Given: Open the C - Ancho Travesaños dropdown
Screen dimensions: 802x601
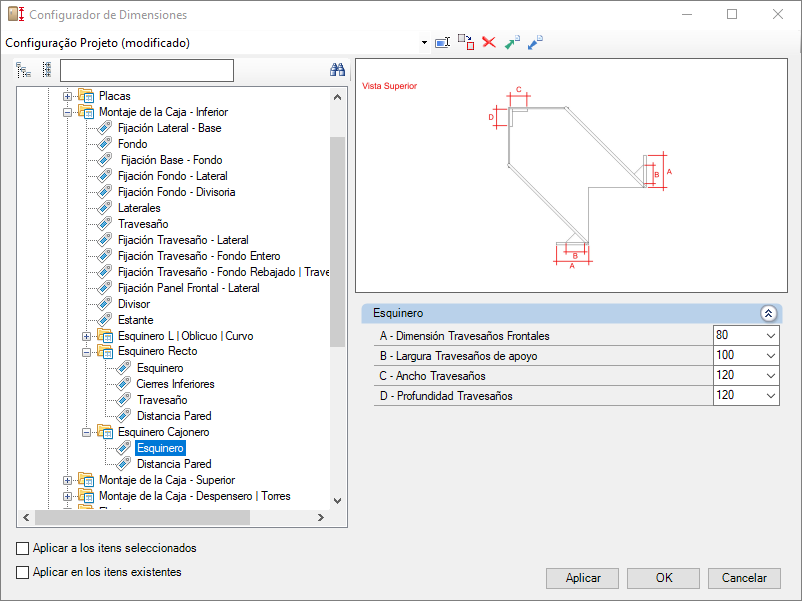Looking at the screenshot, I should [771, 376].
